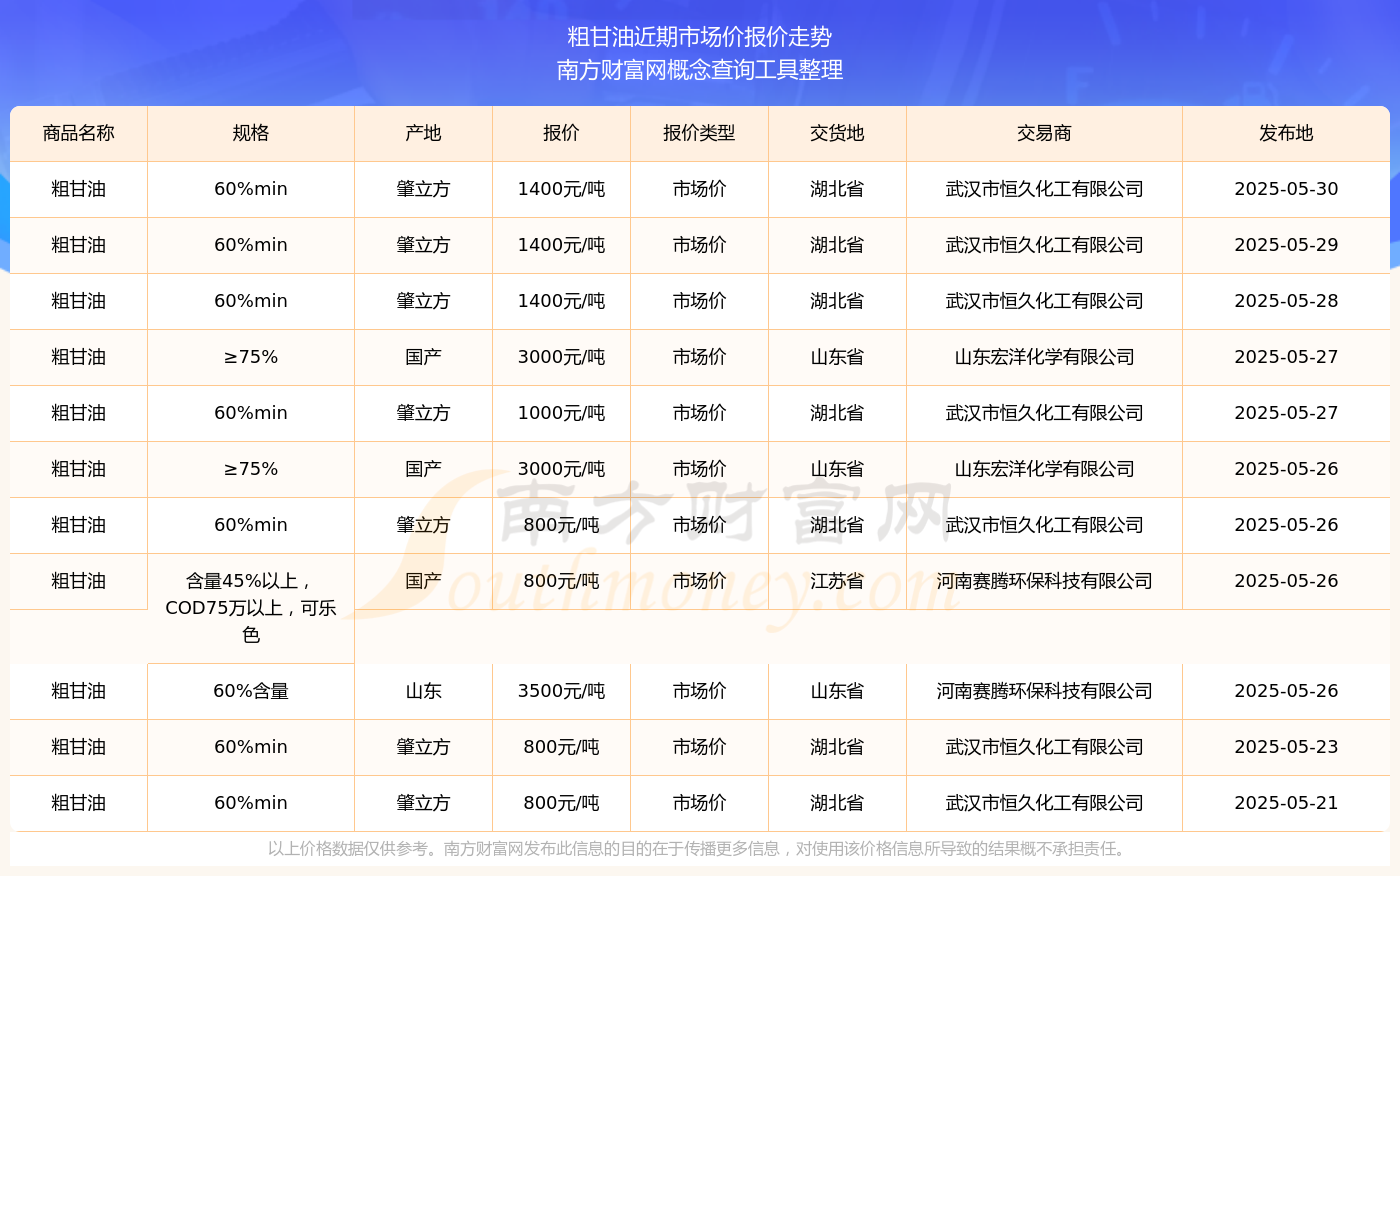Click the date 2025-05-29

(1286, 245)
